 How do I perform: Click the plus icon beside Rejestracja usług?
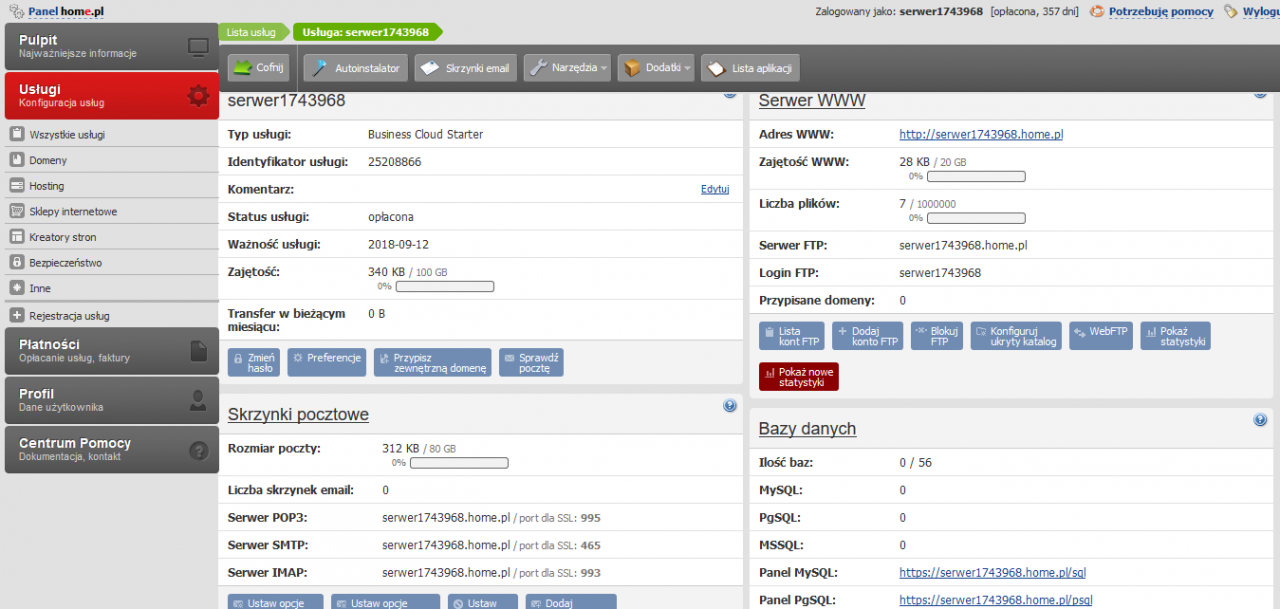point(17,316)
